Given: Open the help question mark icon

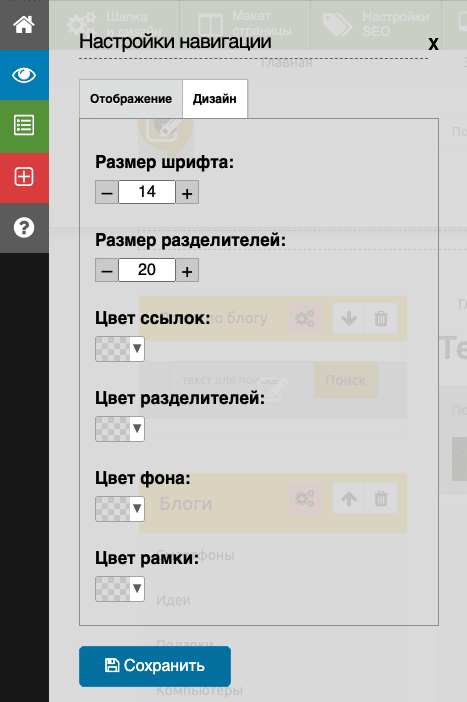Looking at the screenshot, I should (24, 228).
